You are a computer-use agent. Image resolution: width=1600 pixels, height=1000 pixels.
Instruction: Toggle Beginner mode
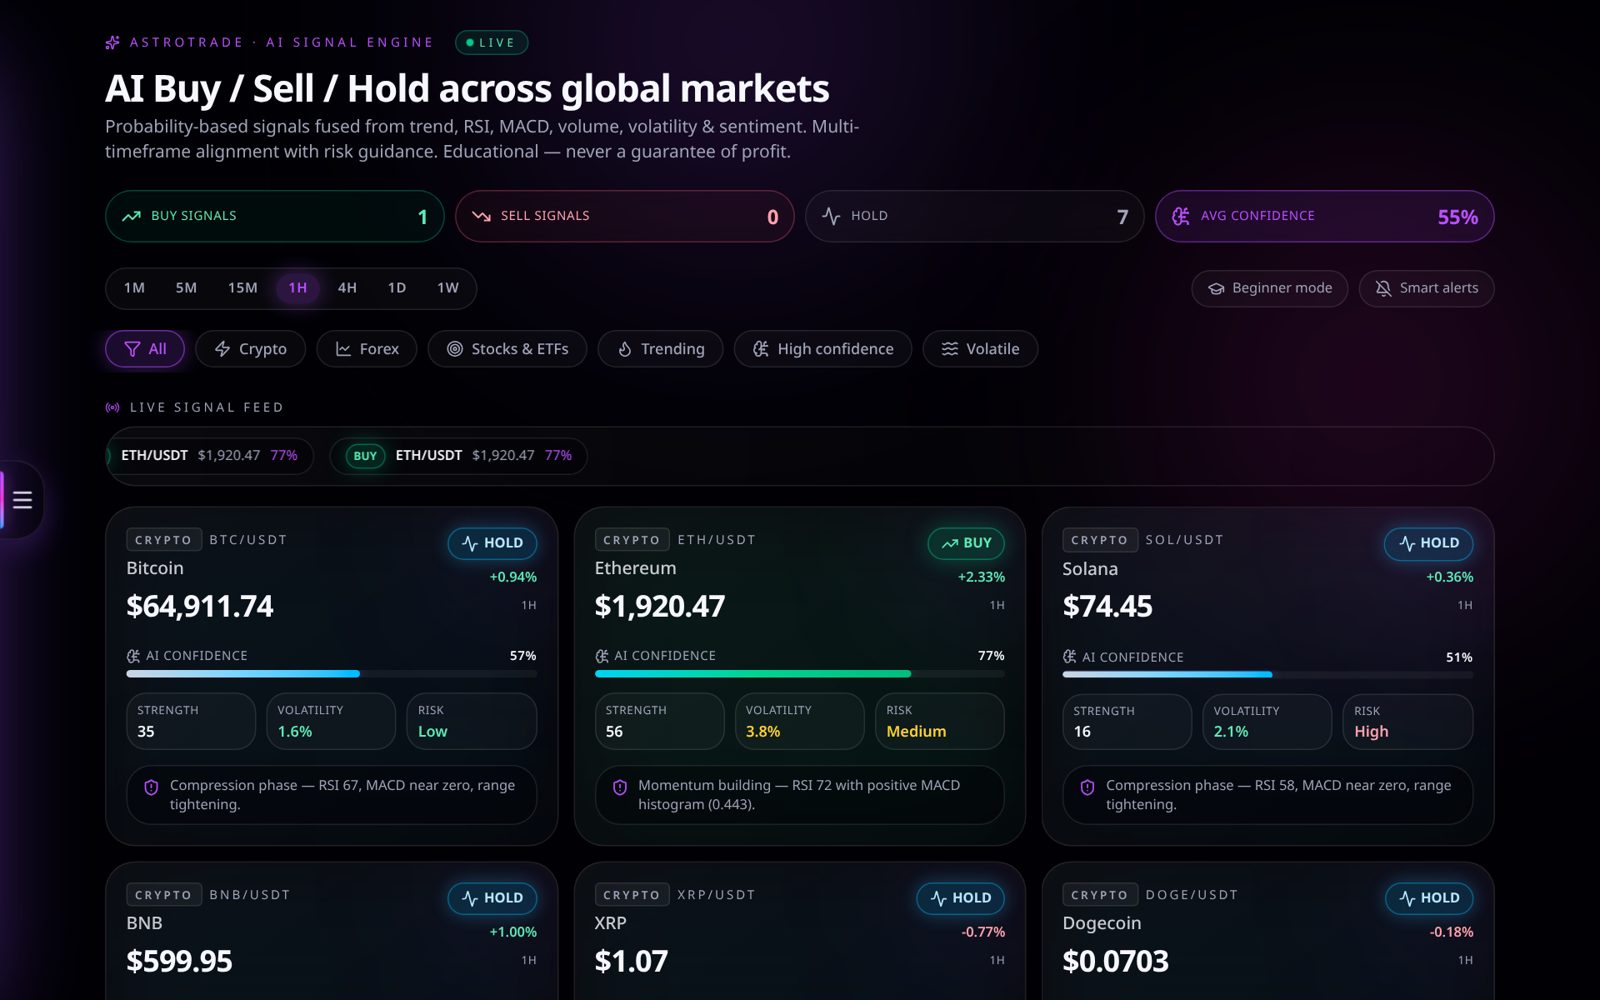[1270, 288]
